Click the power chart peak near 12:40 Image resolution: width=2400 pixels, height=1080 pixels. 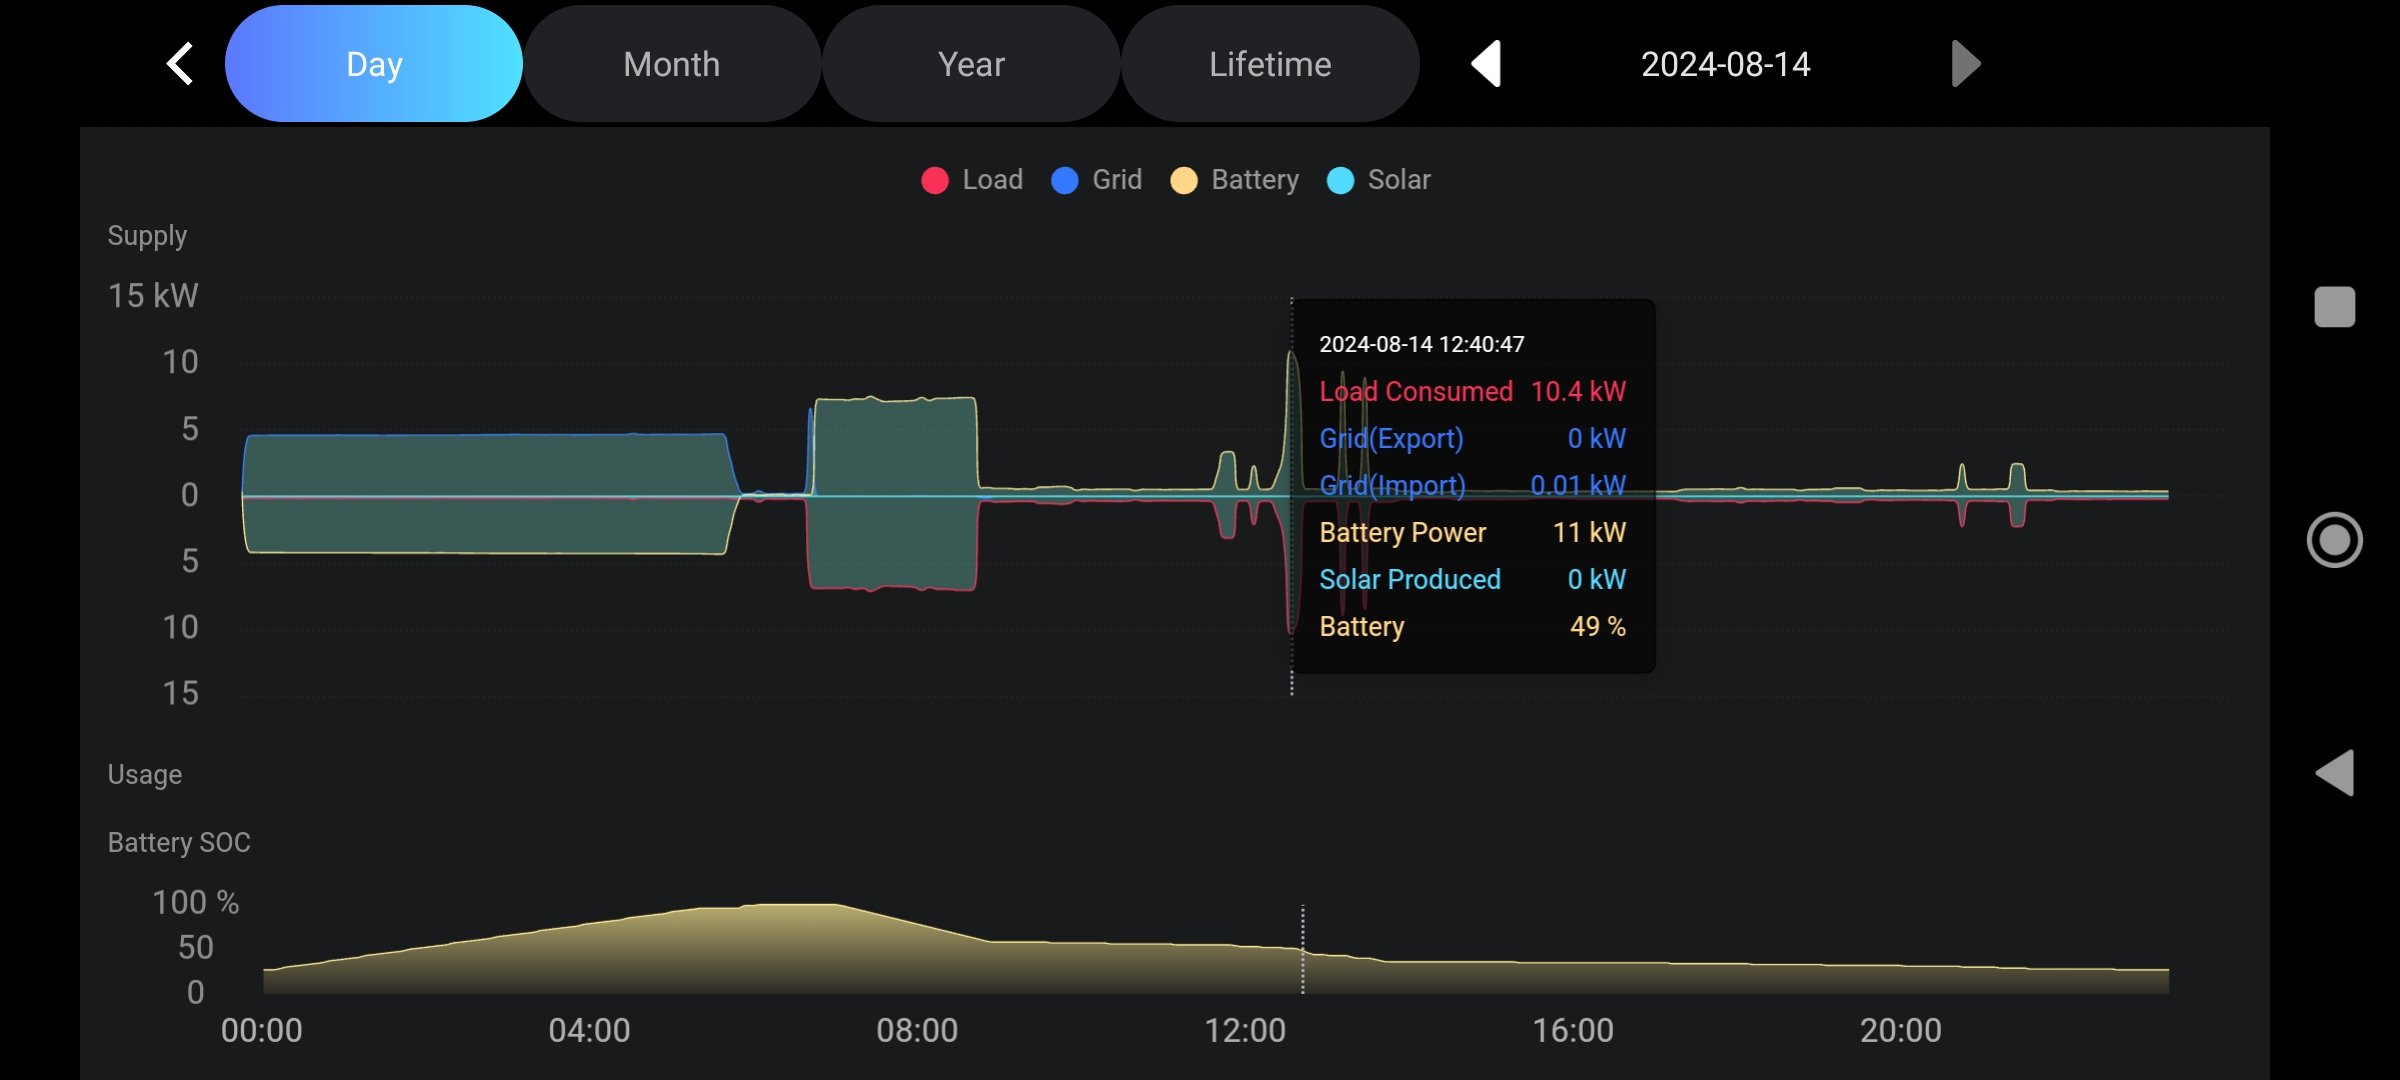tap(1292, 360)
